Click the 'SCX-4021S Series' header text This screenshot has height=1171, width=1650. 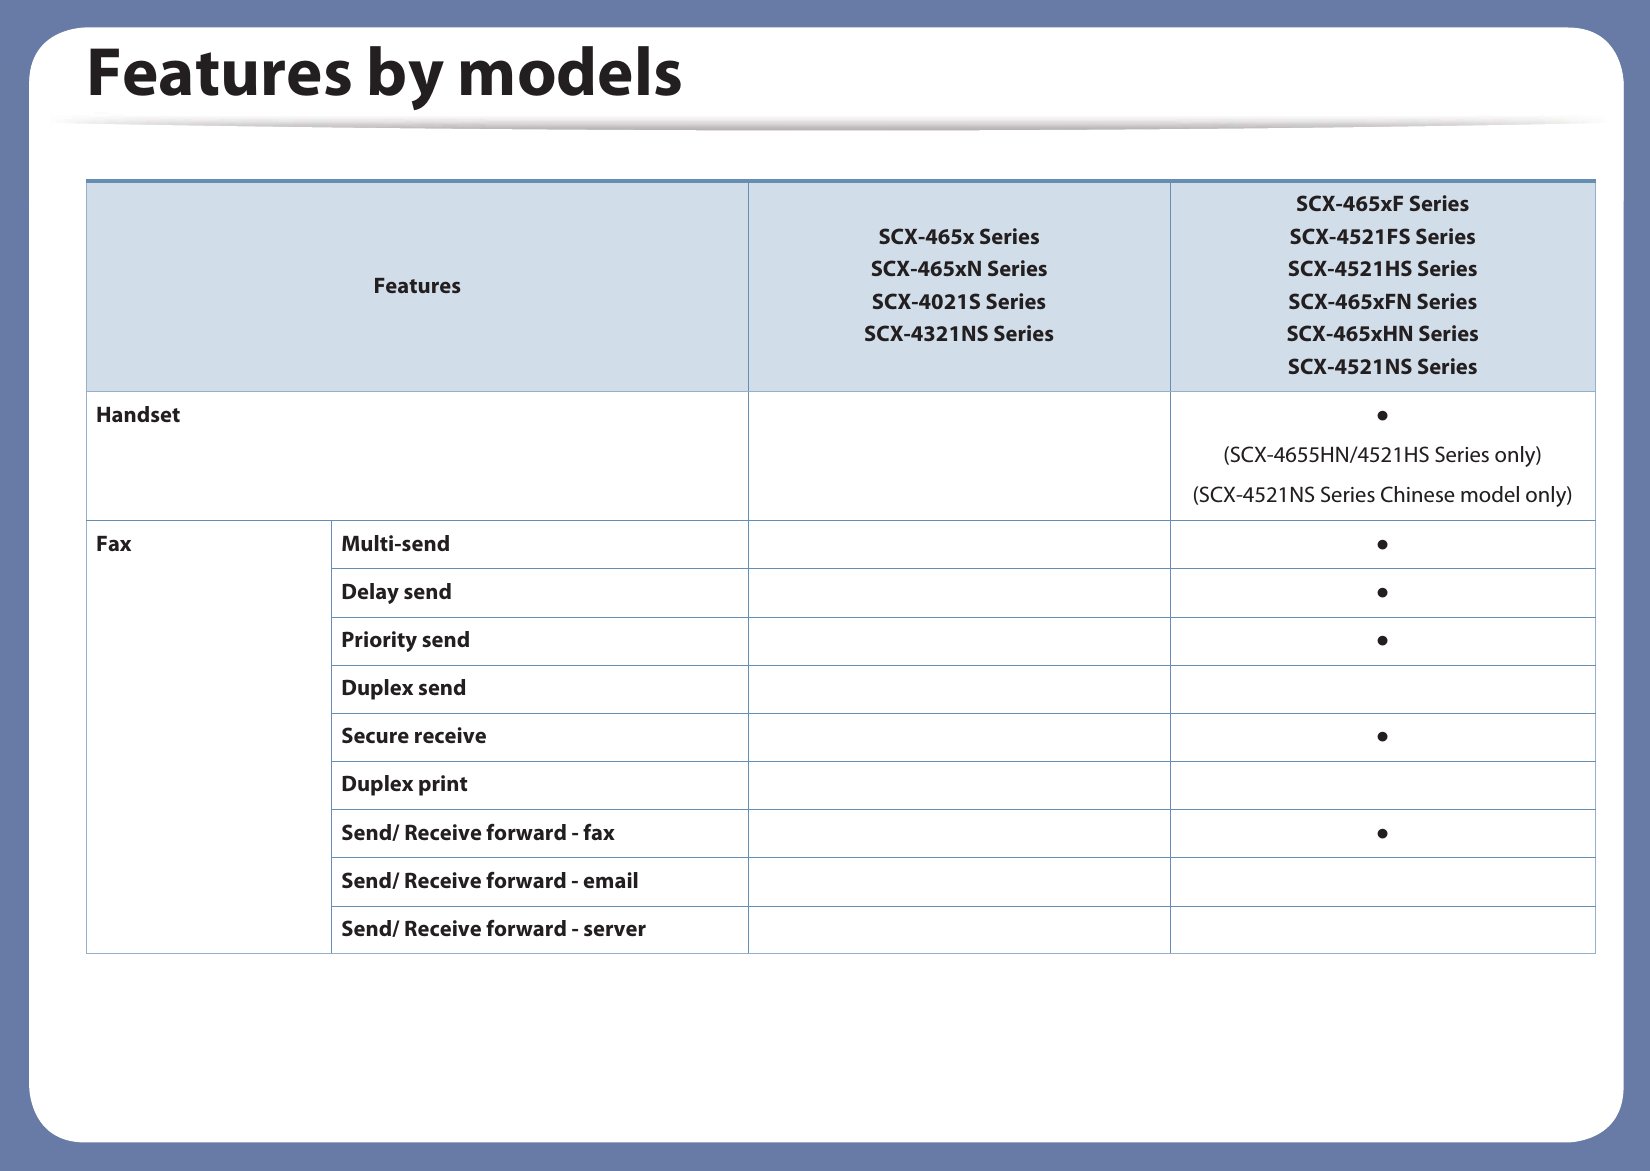(x=958, y=302)
